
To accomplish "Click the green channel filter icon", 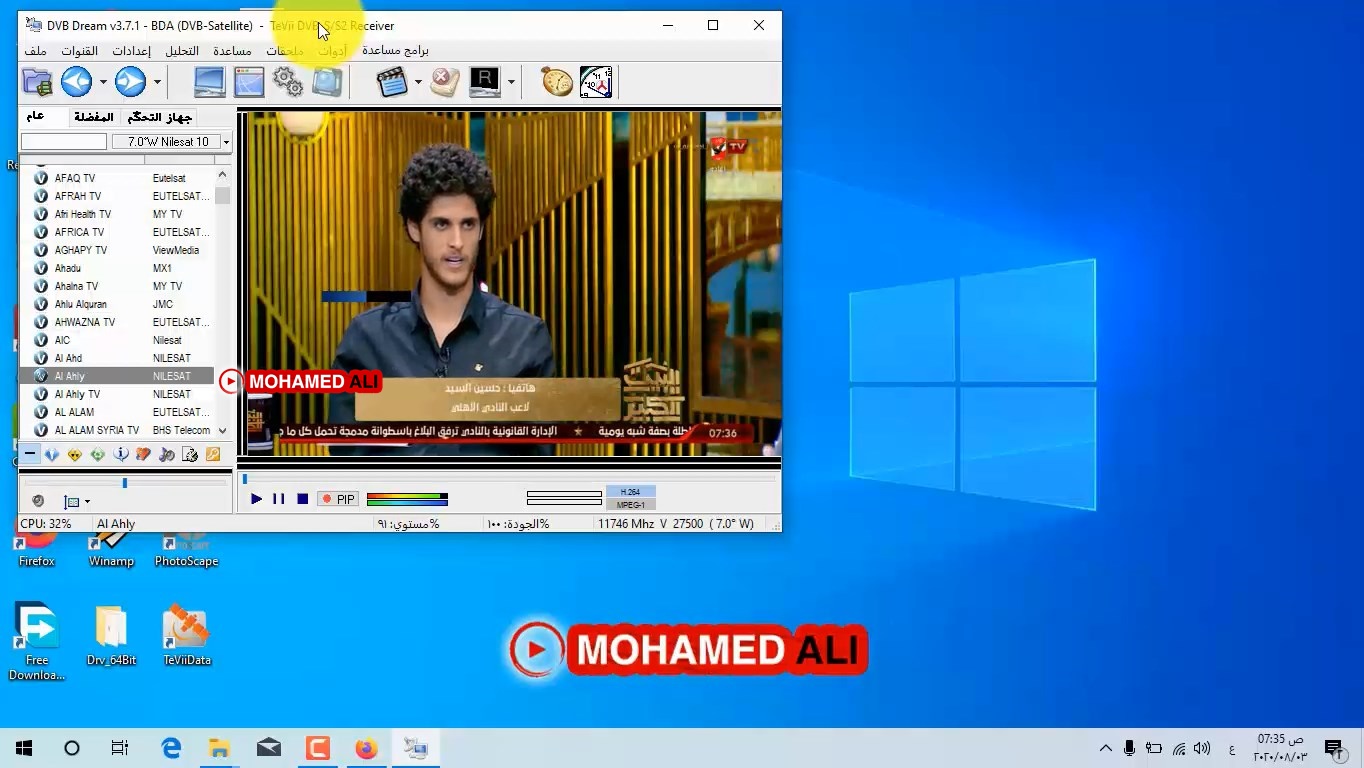I will (x=98, y=455).
